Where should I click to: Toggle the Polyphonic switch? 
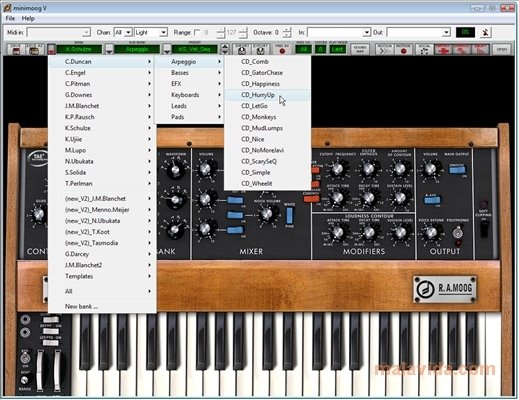pyautogui.click(x=459, y=232)
